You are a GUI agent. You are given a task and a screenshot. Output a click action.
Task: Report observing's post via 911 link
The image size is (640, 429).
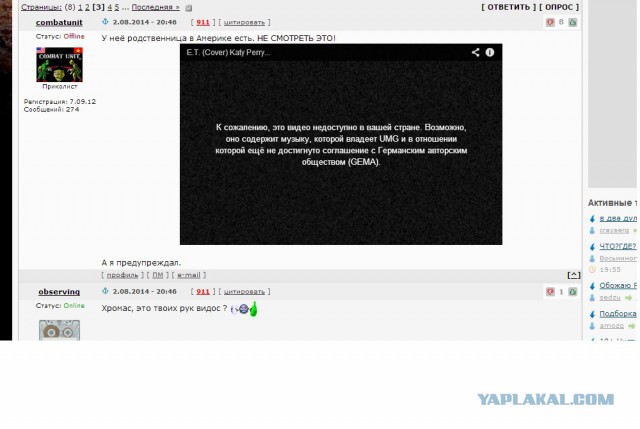[203, 292]
